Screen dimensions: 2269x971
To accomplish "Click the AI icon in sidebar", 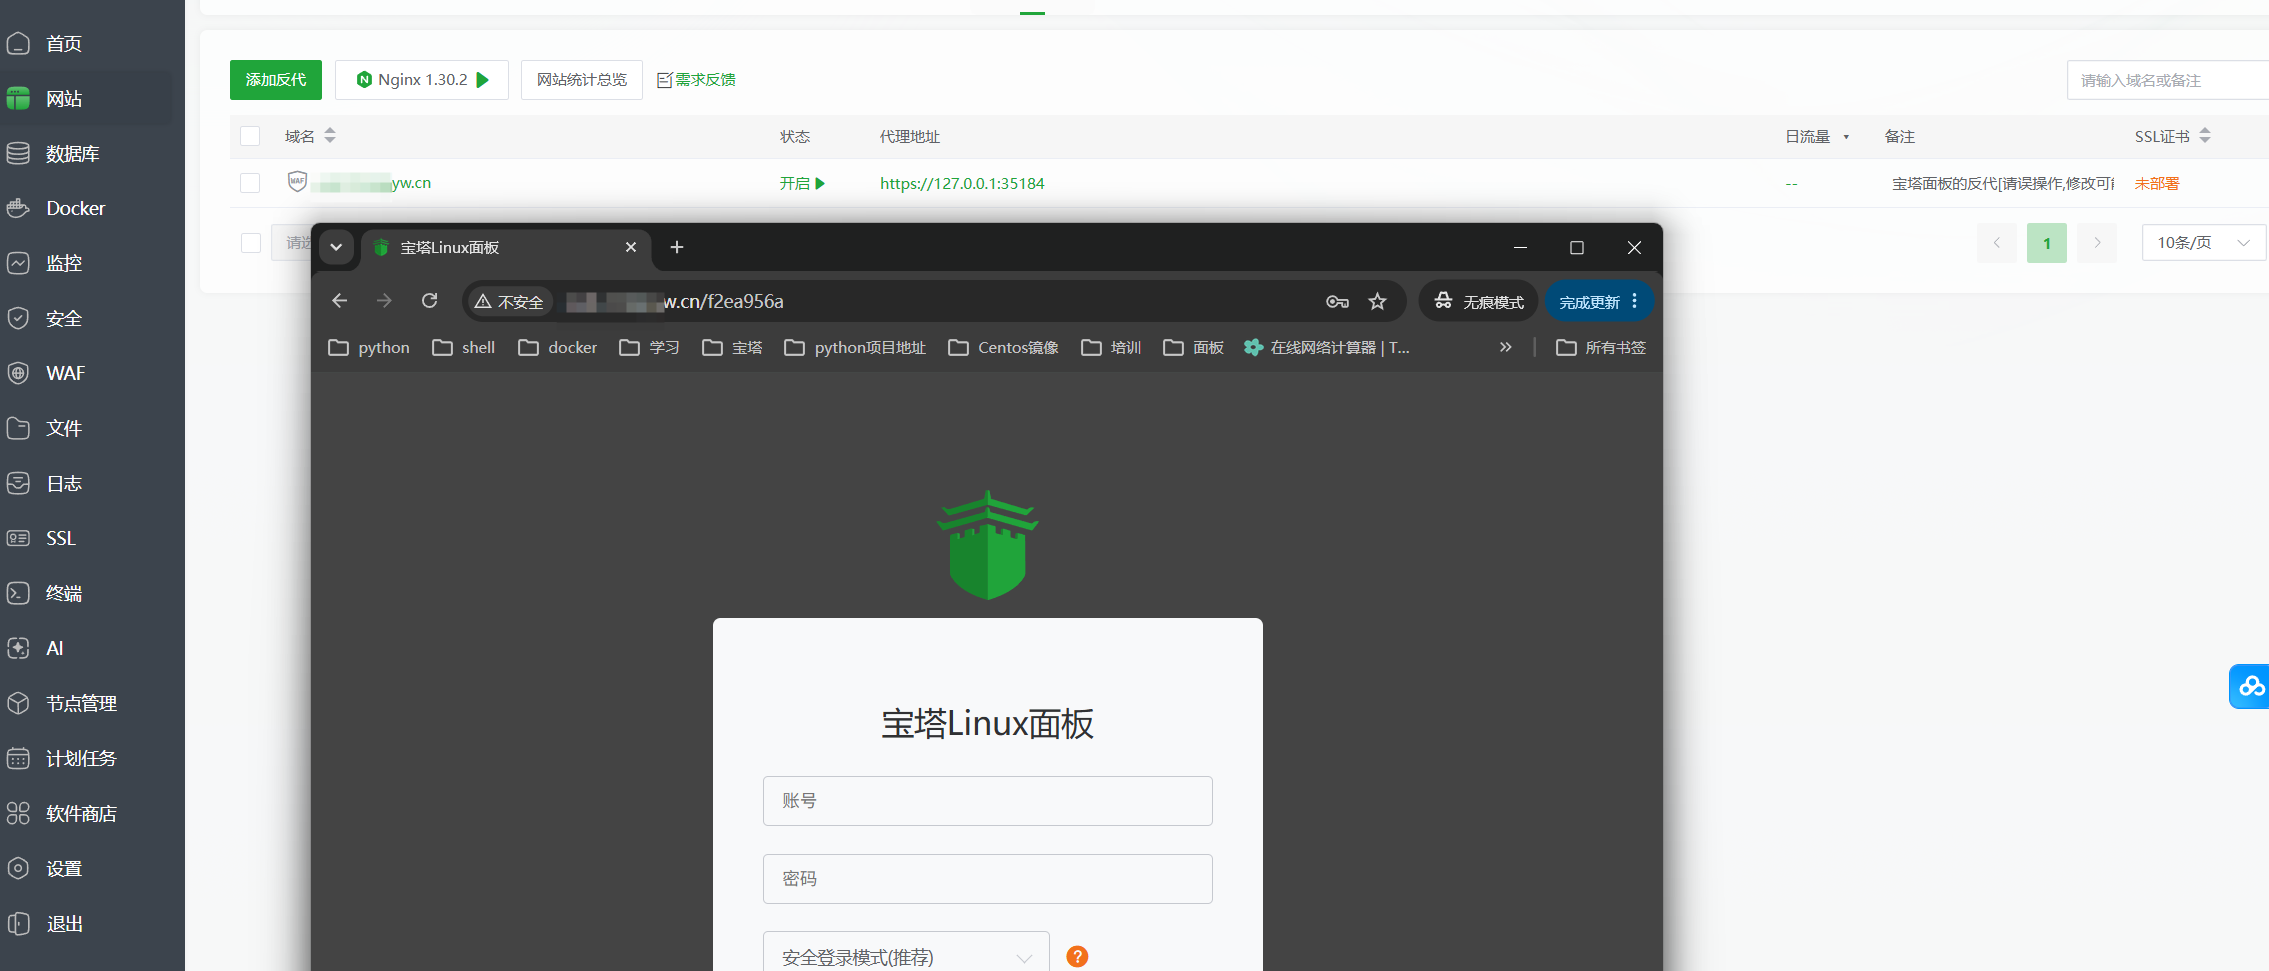I will (x=18, y=648).
